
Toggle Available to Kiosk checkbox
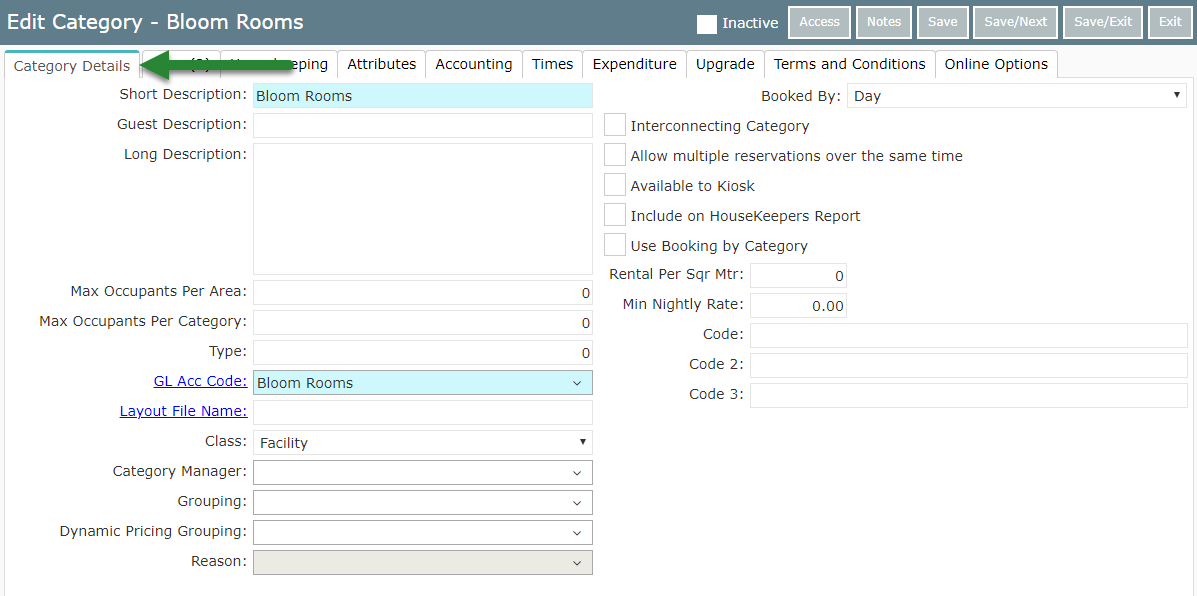615,185
